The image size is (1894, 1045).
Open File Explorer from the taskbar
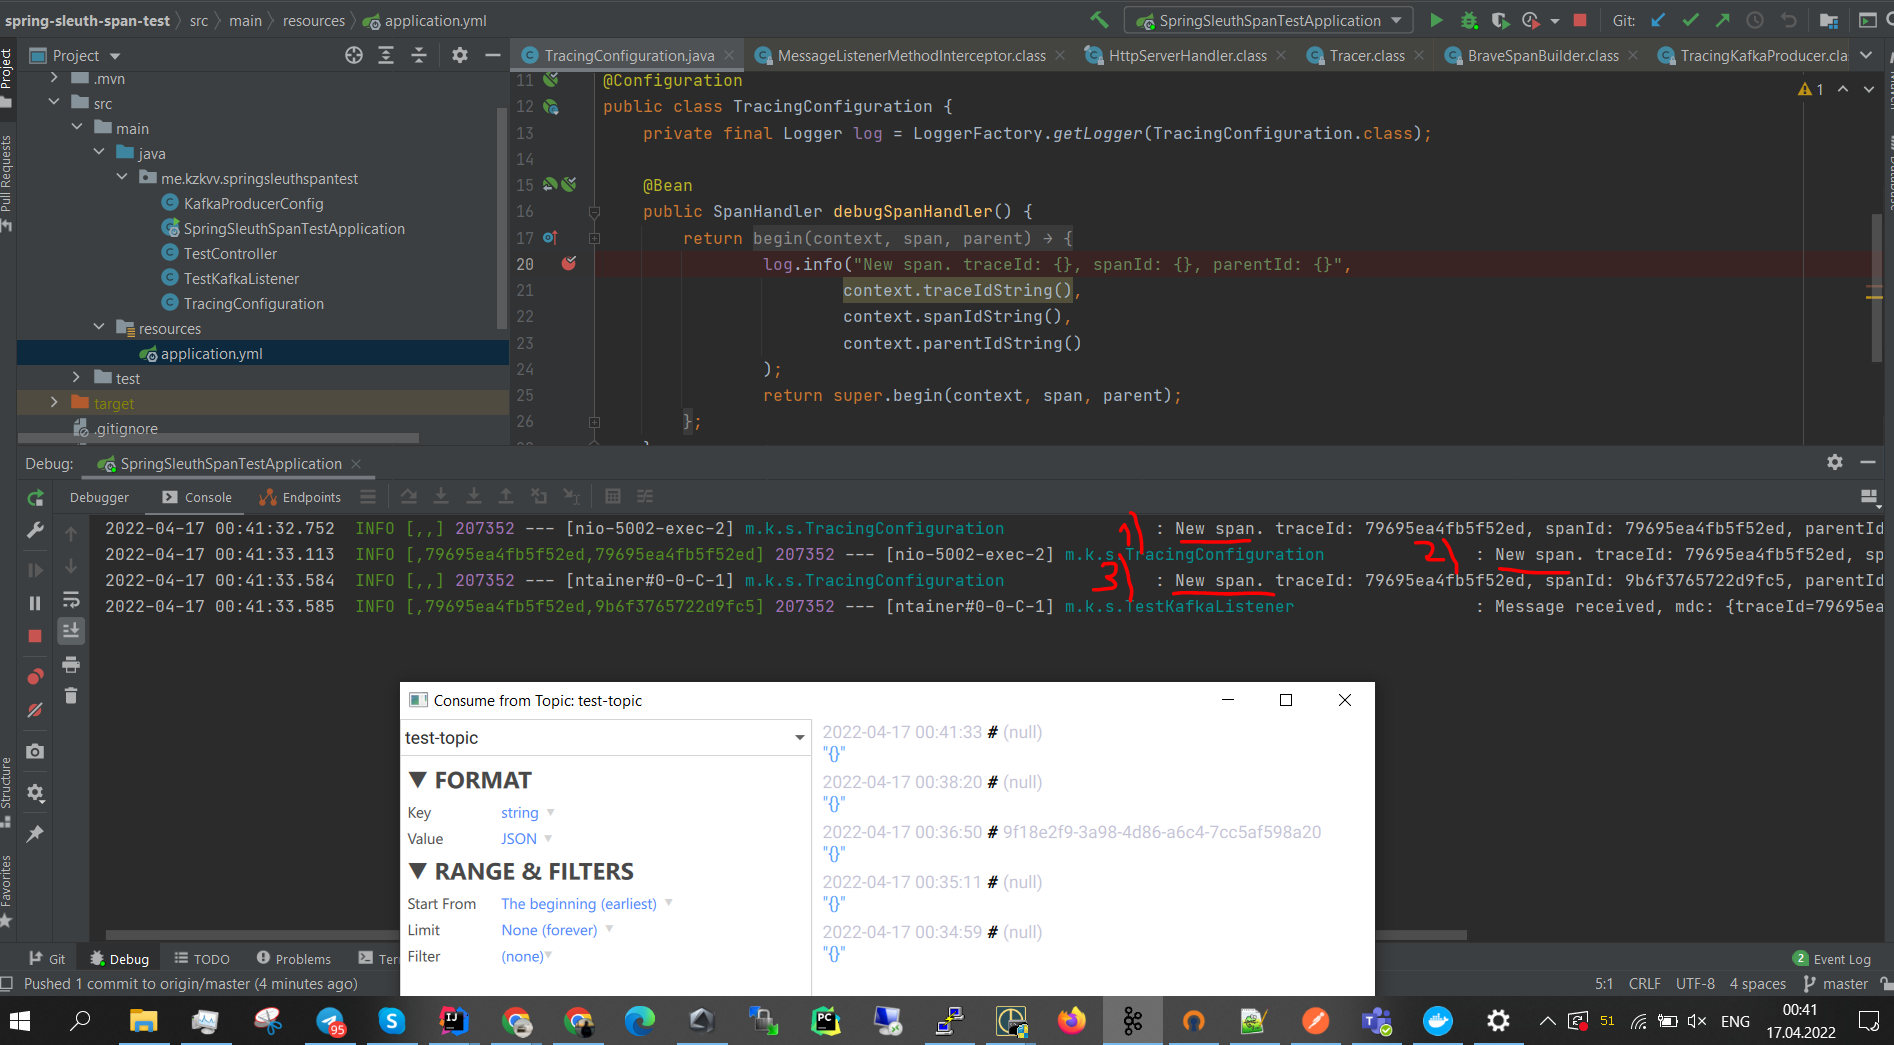pyautogui.click(x=143, y=1021)
